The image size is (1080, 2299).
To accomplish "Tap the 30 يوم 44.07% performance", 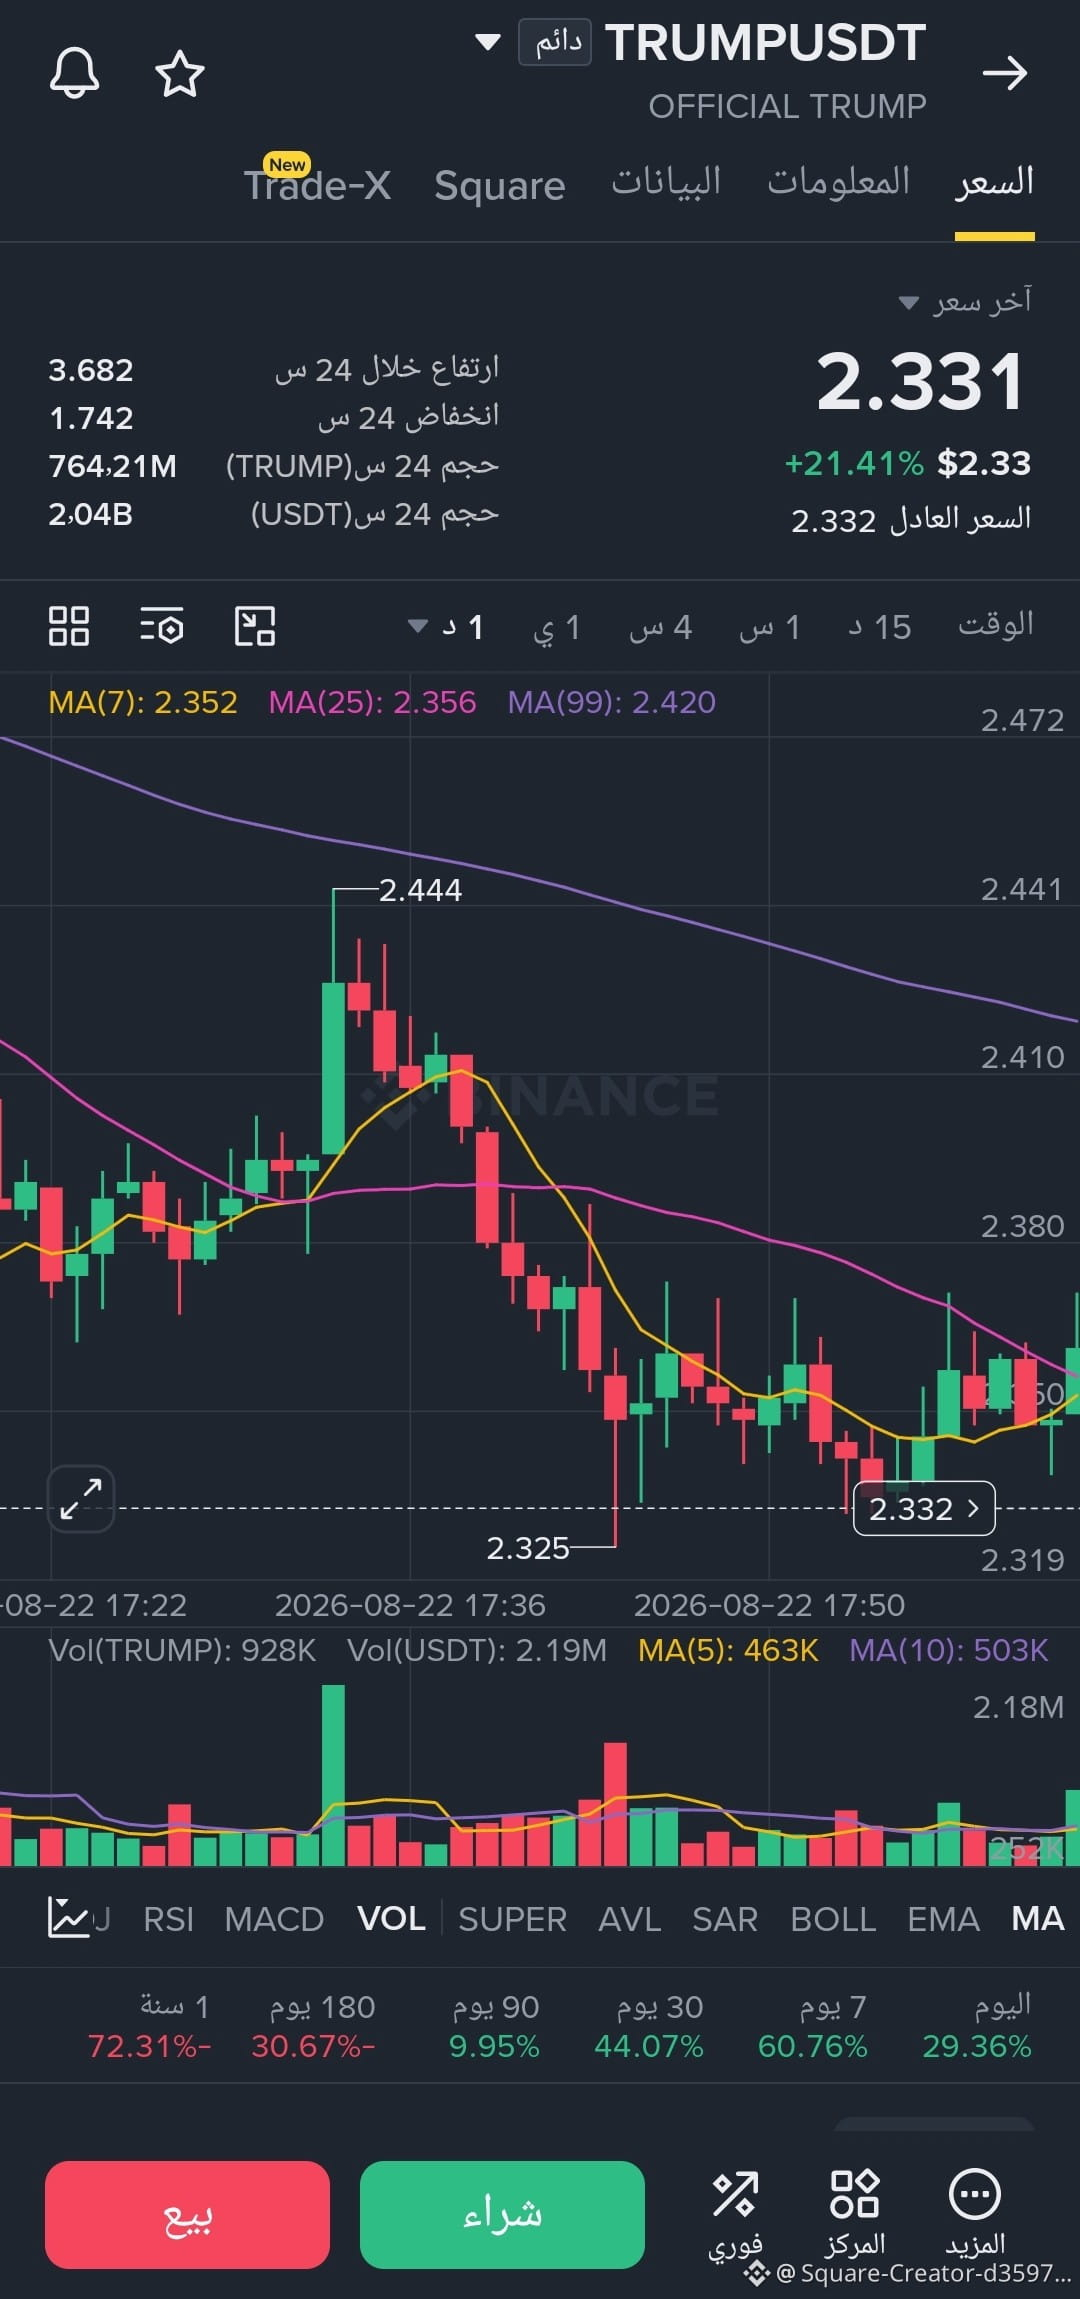I will [649, 2026].
